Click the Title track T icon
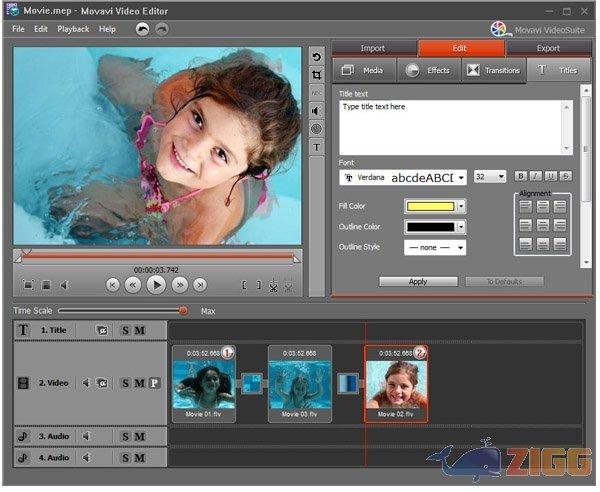 click(23, 330)
